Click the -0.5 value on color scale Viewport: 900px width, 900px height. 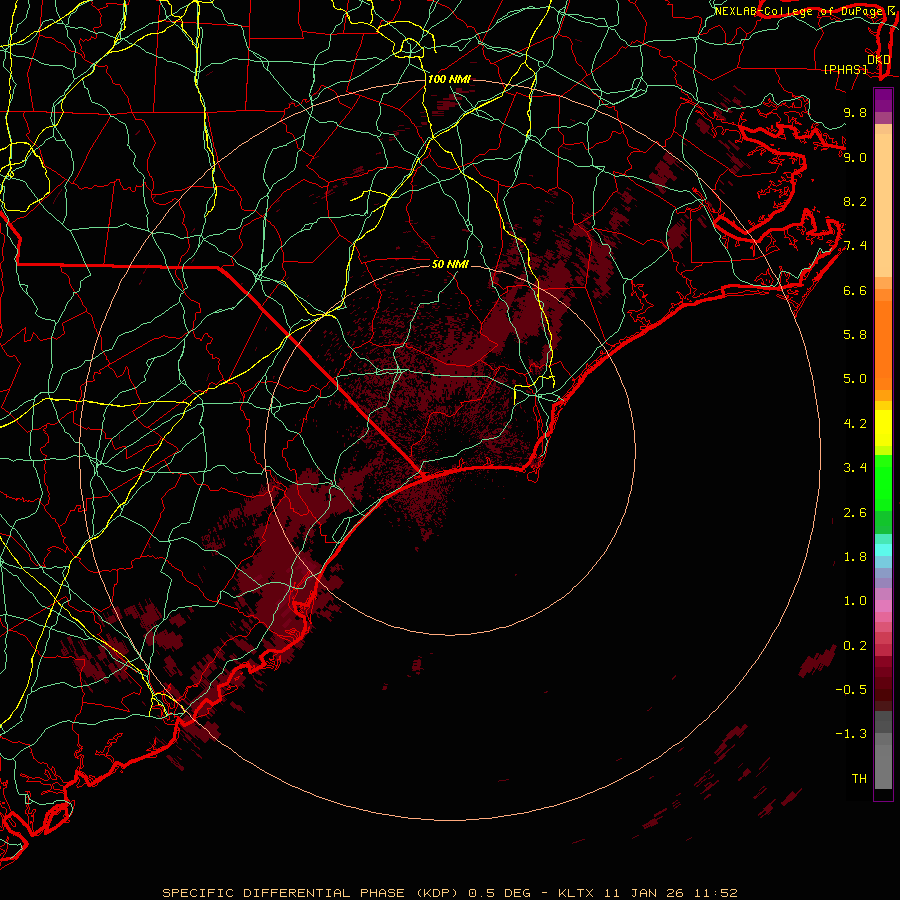pos(851,690)
